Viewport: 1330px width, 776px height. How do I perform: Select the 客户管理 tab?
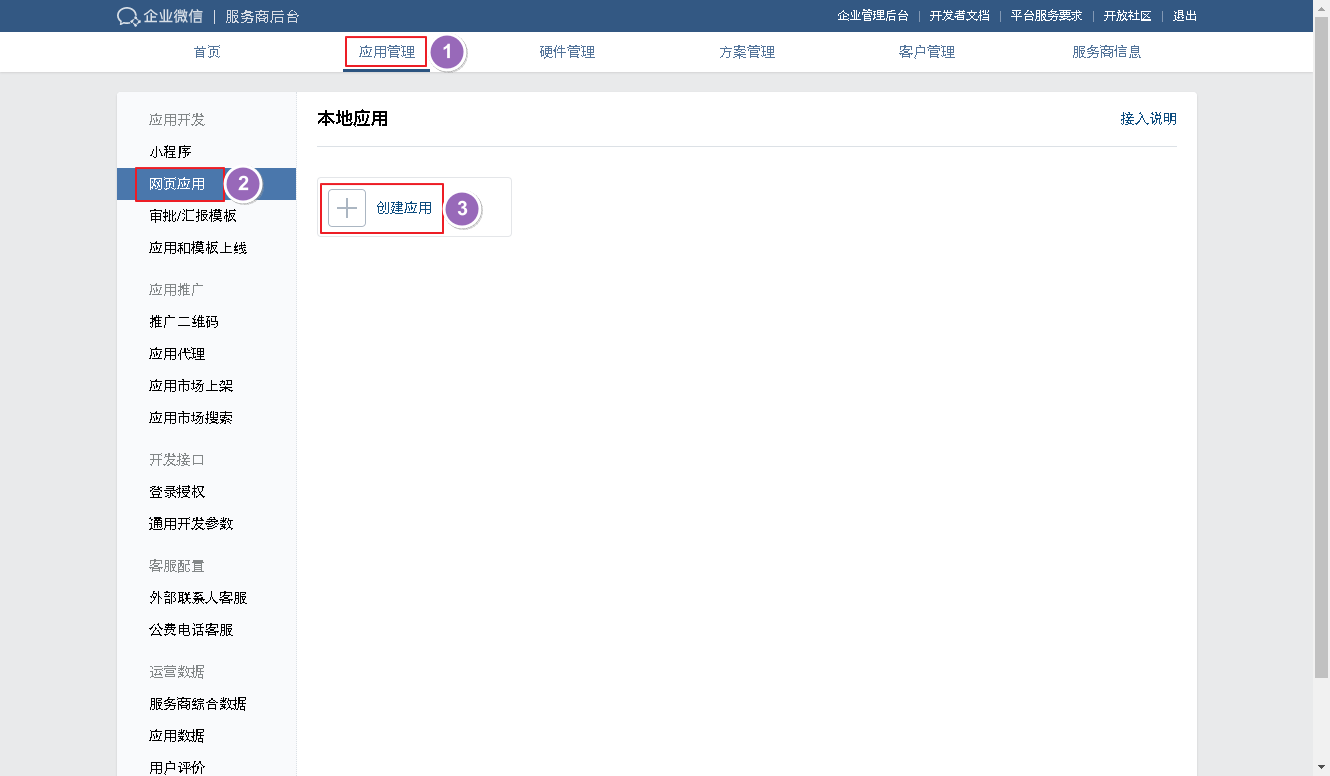[x=927, y=52]
